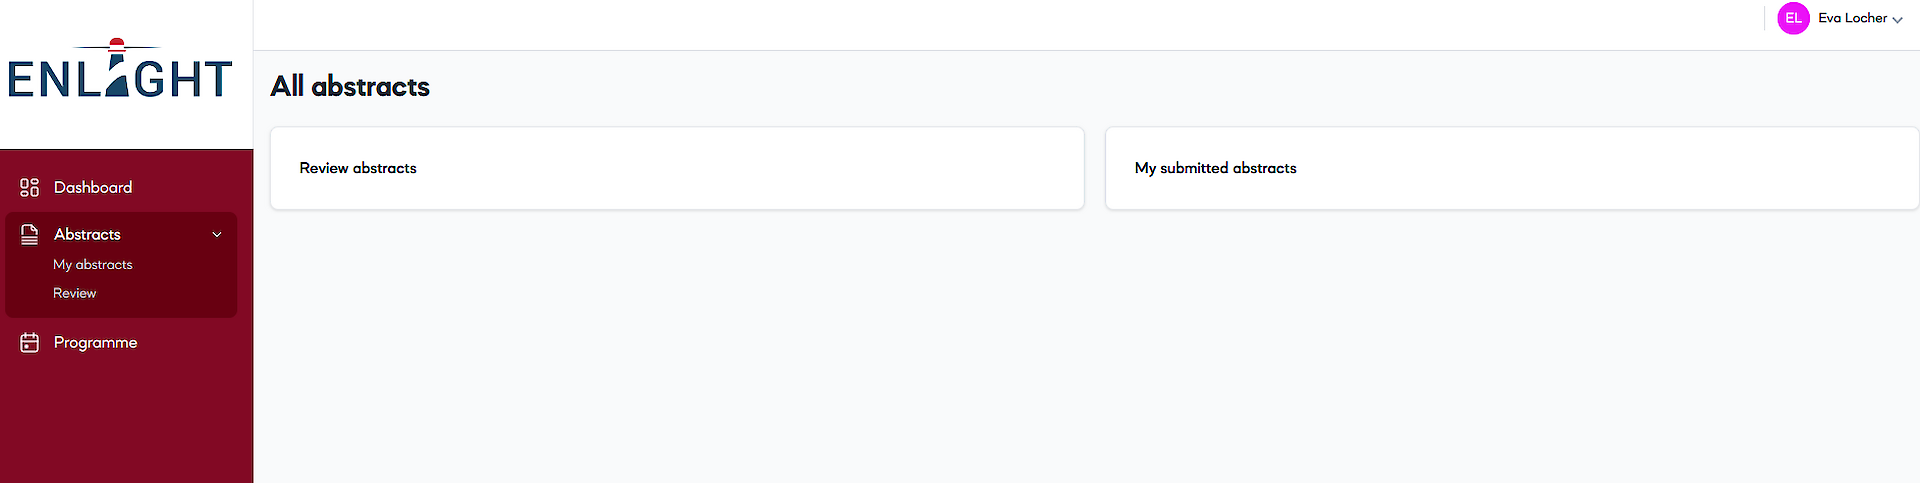
Task: Open the Review abstracts card
Action: tap(677, 168)
